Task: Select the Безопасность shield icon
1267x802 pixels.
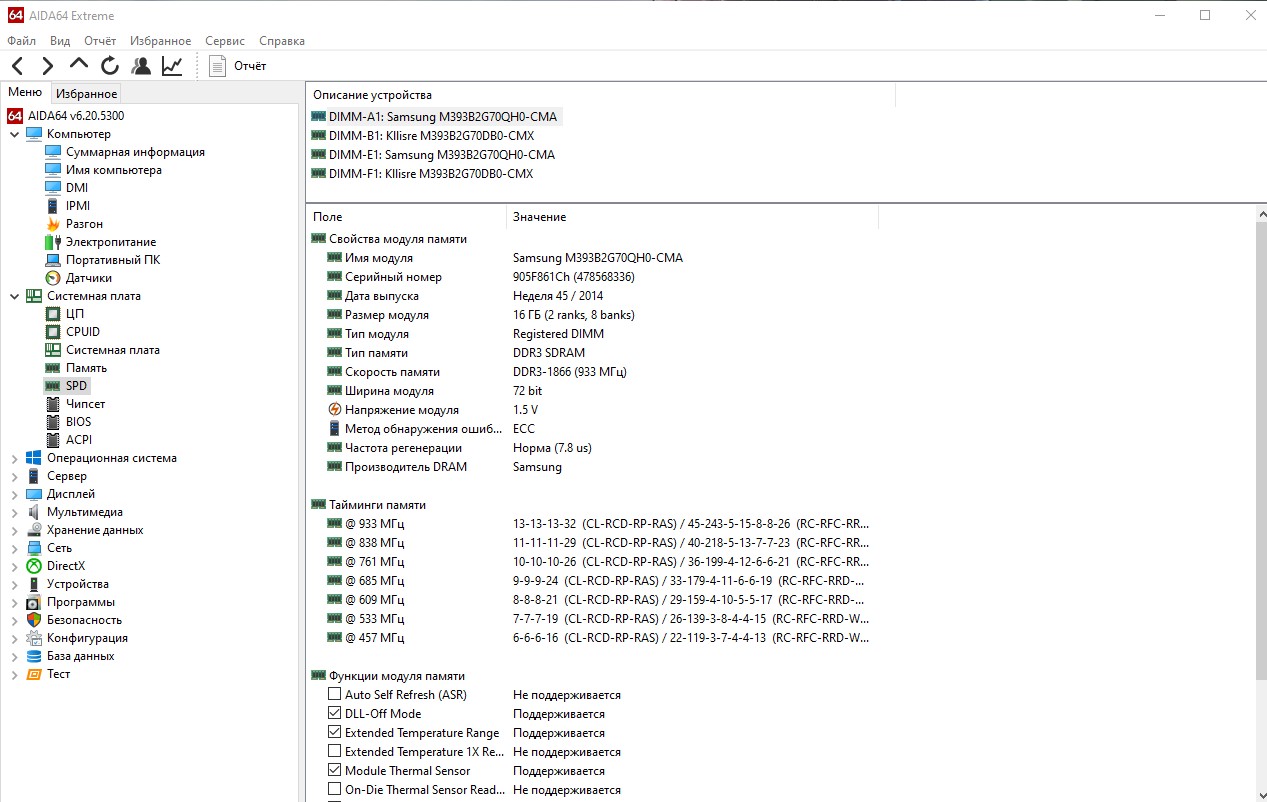Action: point(34,620)
